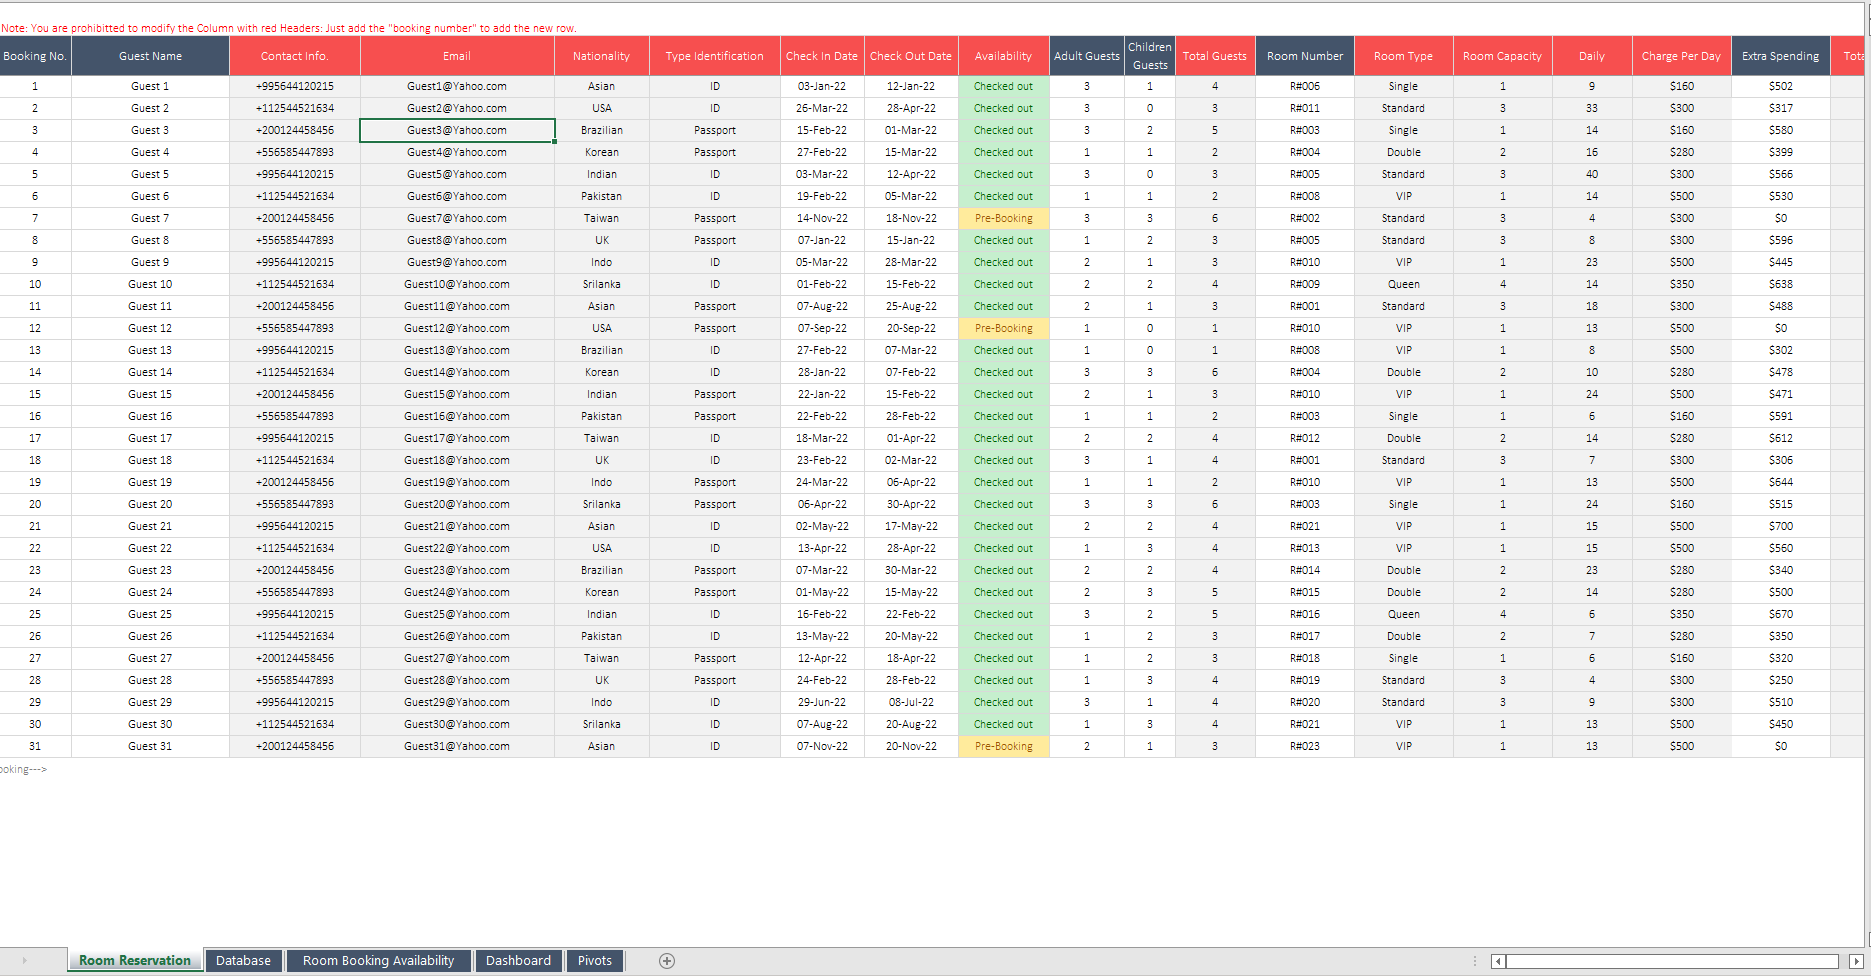Click the left arrow on the horizontal scrollbar

1497,961
